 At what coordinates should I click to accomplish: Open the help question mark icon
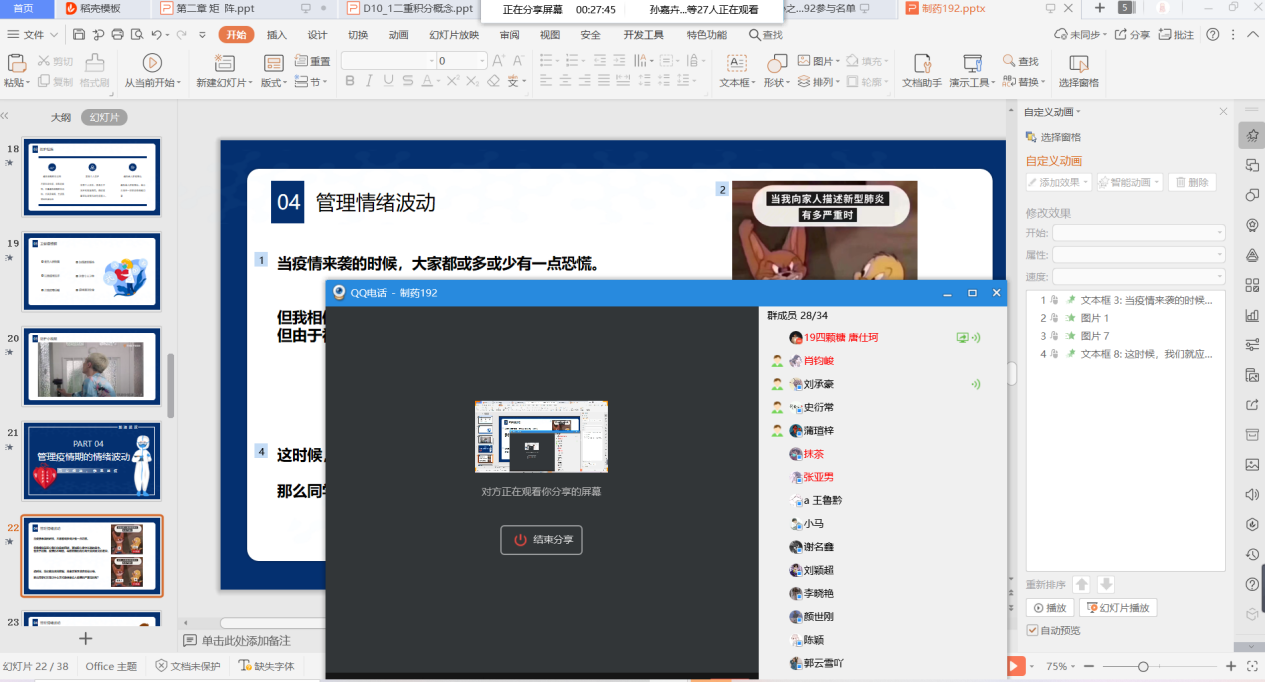[1213, 34]
